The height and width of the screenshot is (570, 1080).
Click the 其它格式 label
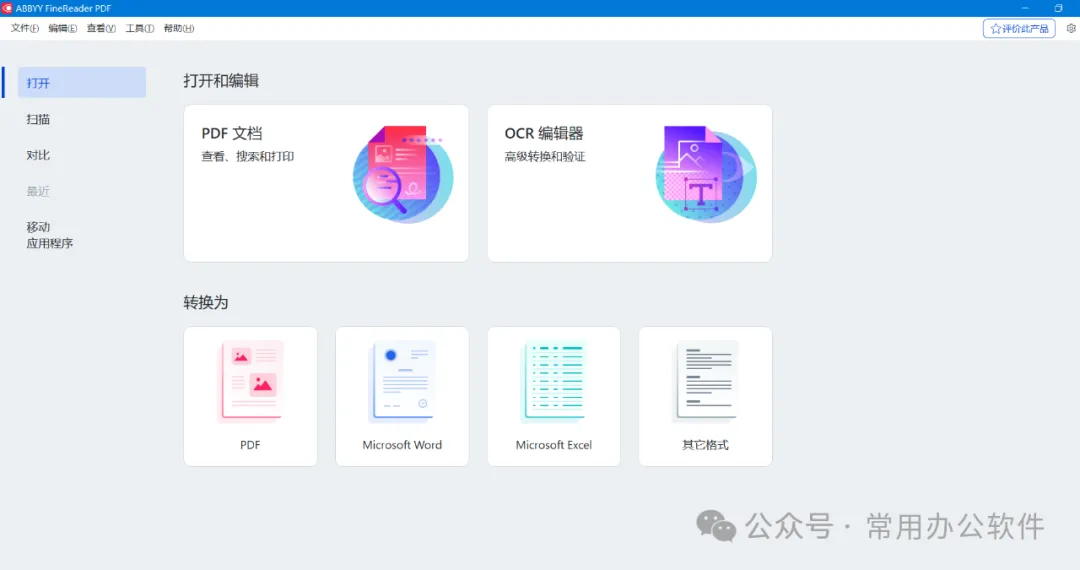(705, 445)
